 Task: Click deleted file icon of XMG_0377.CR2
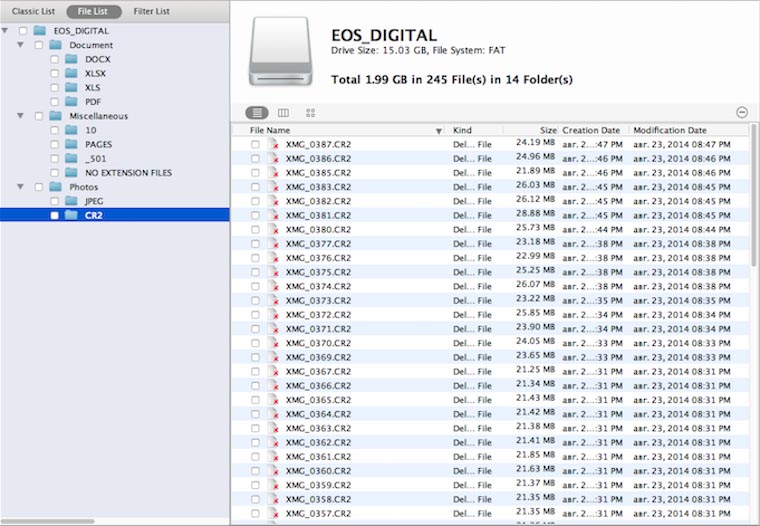pos(274,244)
